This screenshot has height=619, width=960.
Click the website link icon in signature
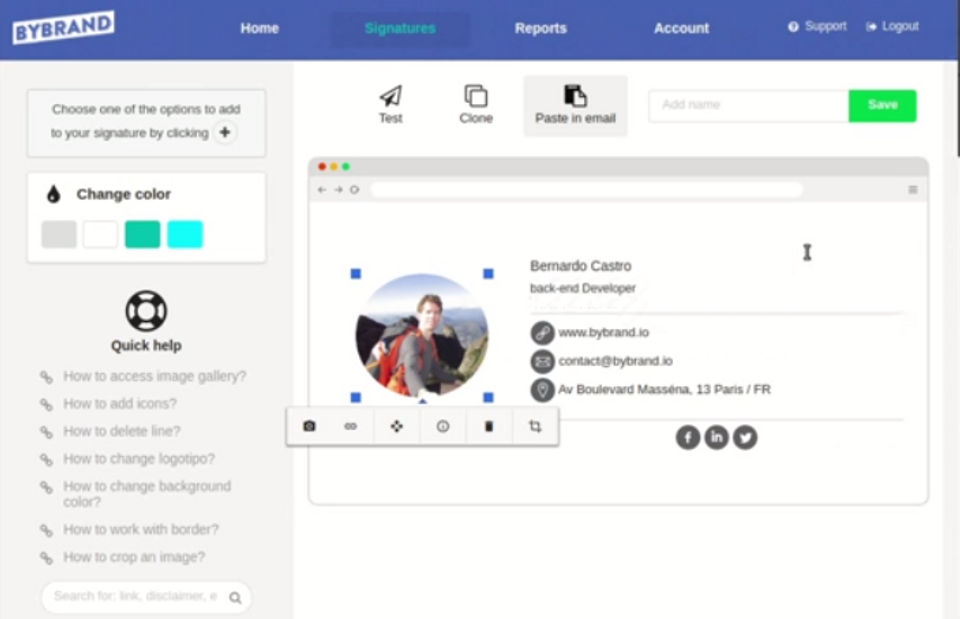click(542, 333)
